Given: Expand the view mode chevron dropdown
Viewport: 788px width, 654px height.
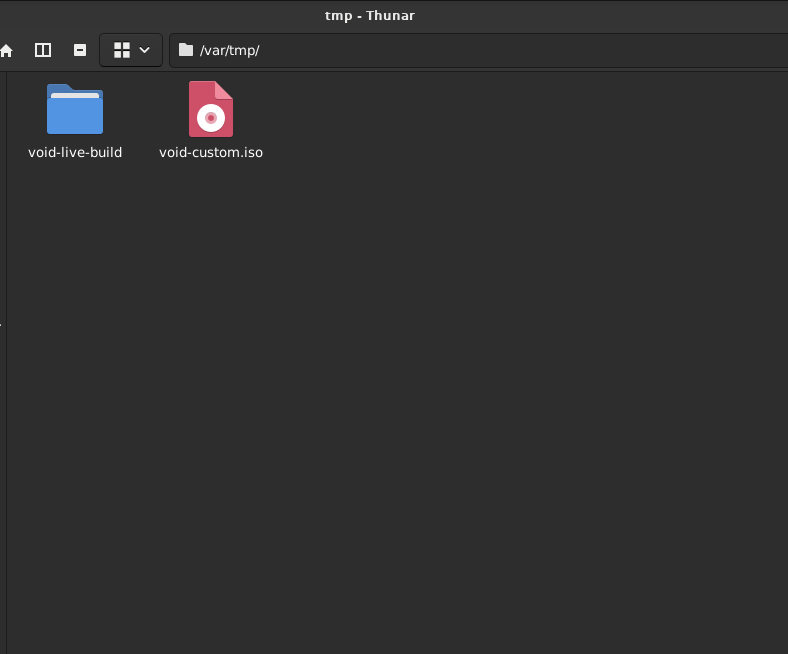Looking at the screenshot, I should [145, 50].
